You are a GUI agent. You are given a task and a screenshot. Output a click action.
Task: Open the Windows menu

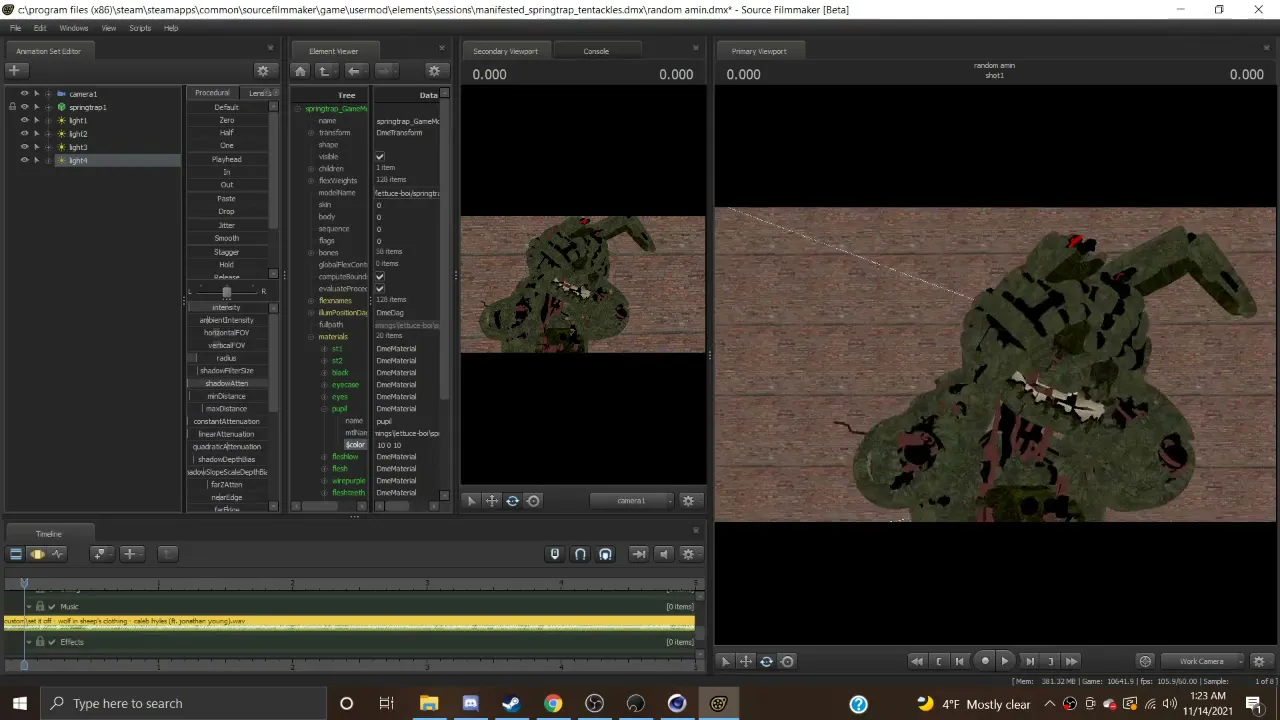click(74, 28)
